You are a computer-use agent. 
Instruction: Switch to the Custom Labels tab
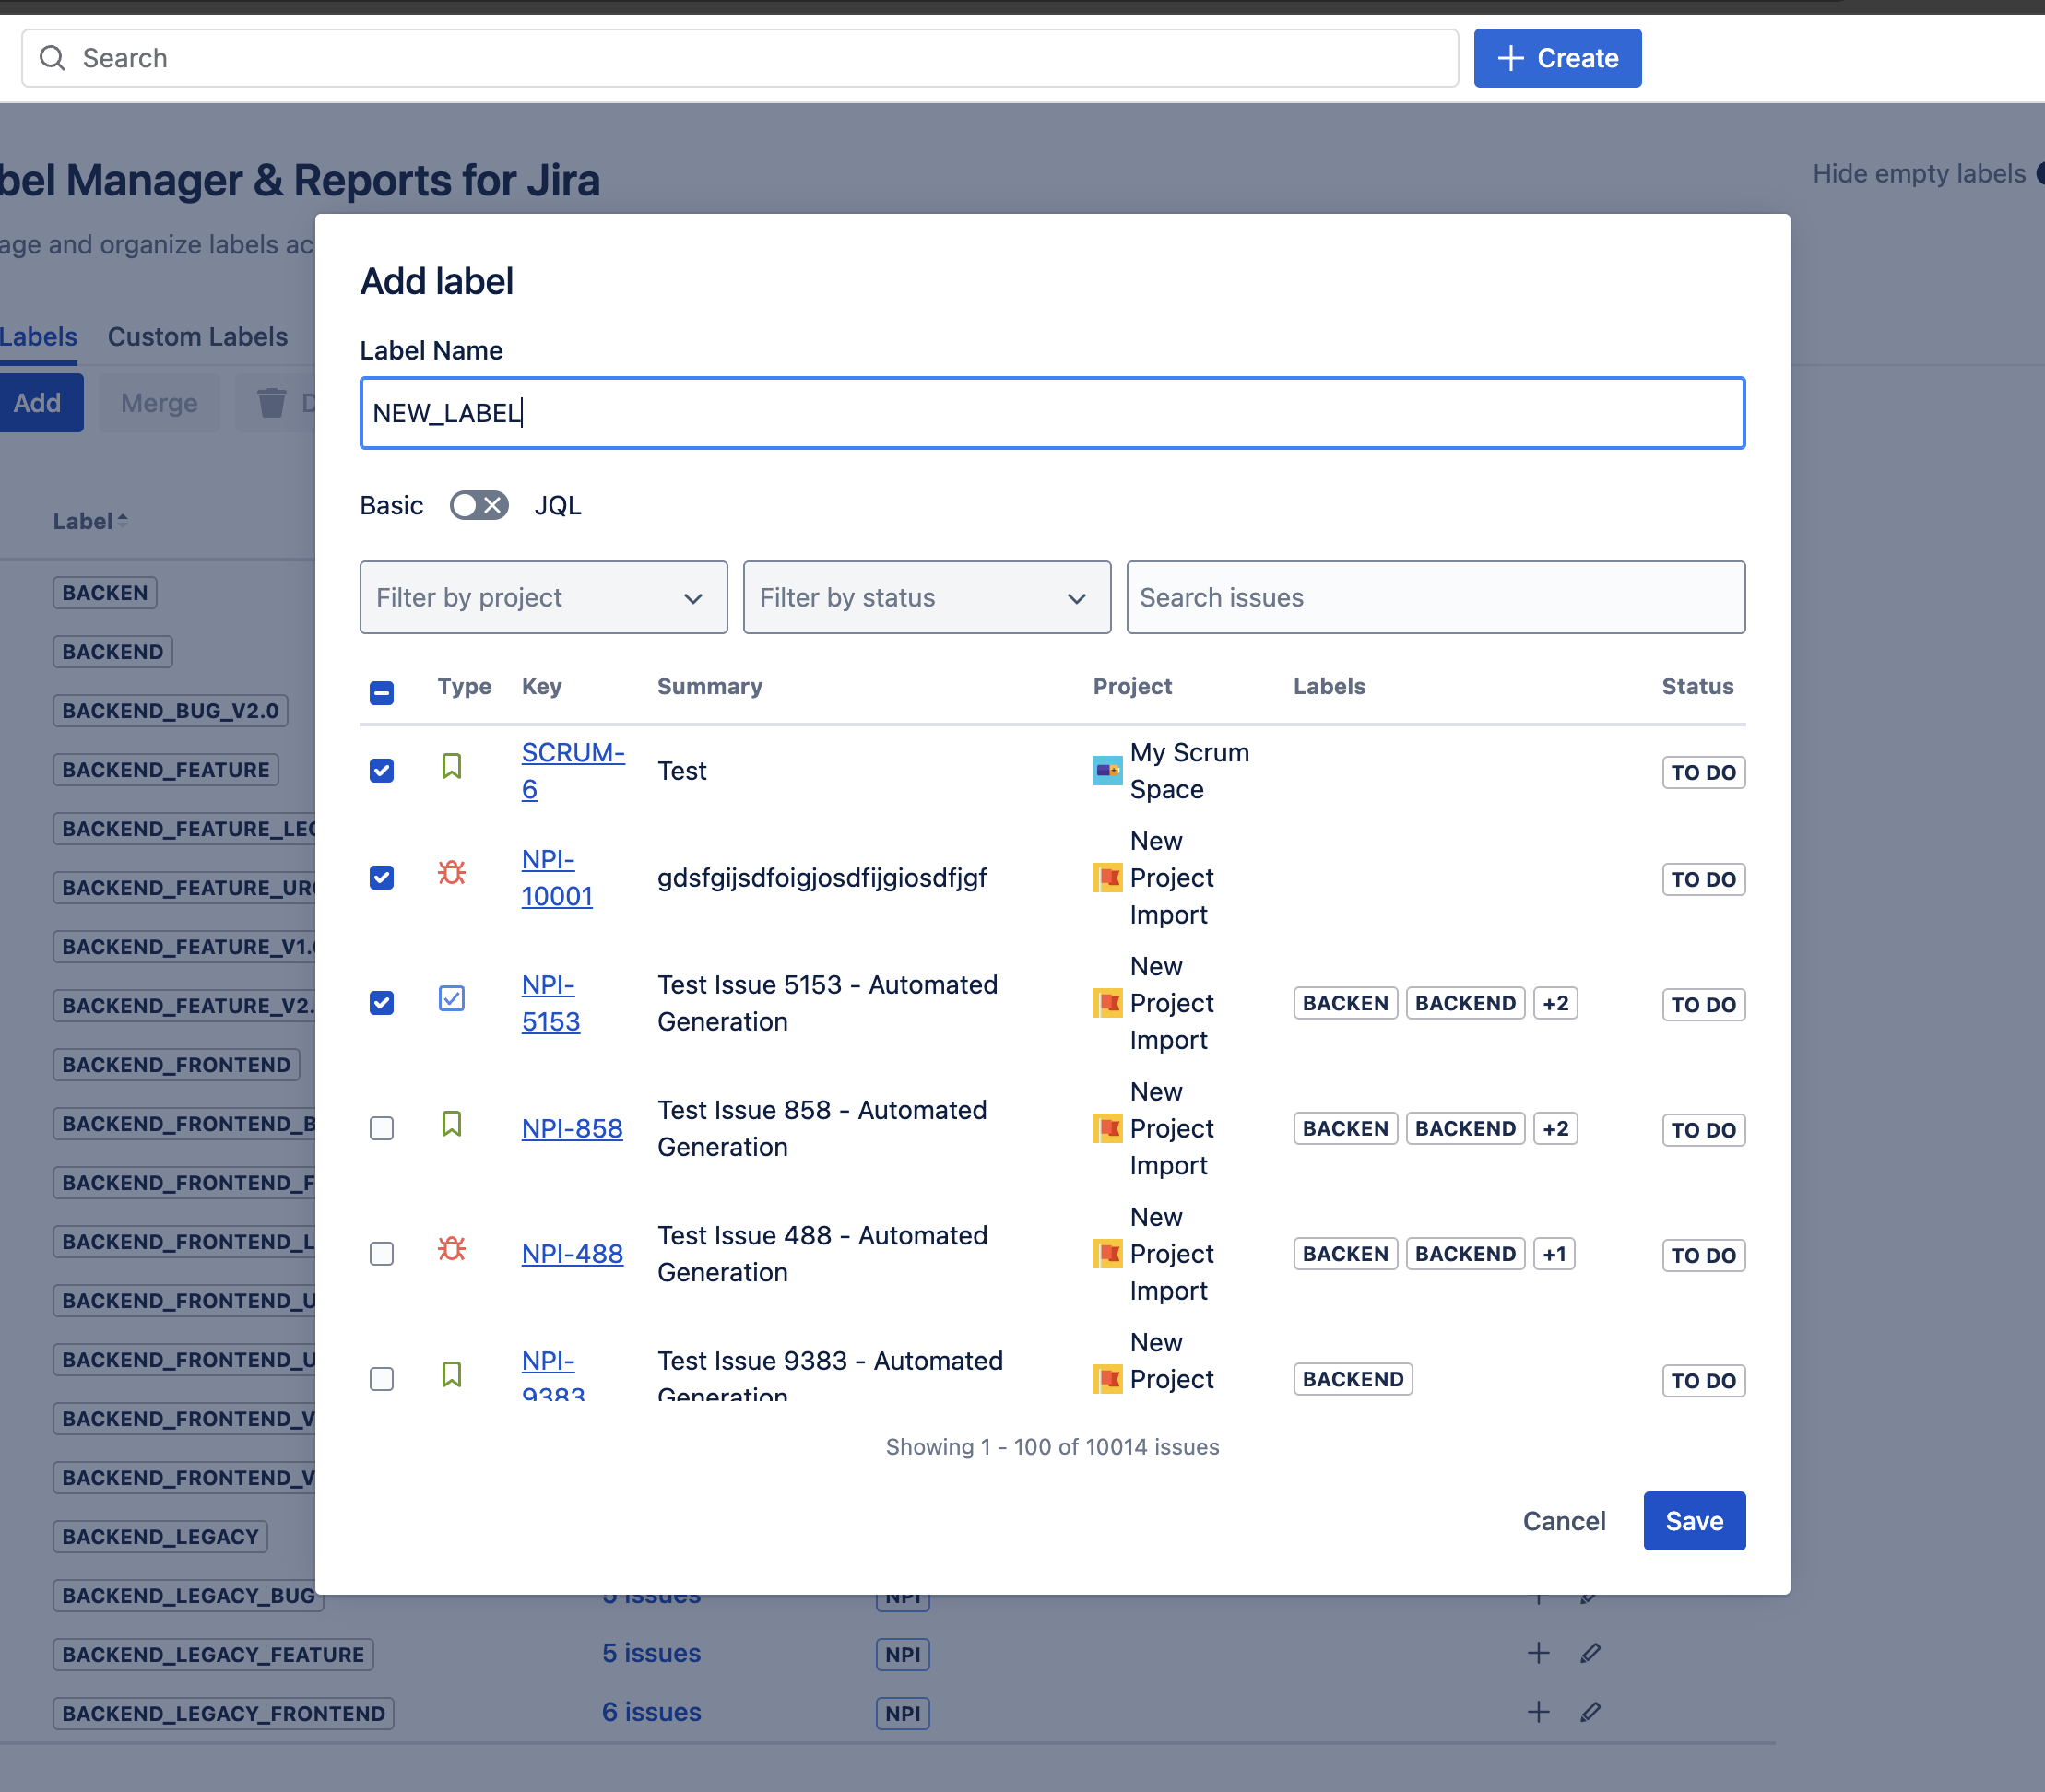[197, 337]
